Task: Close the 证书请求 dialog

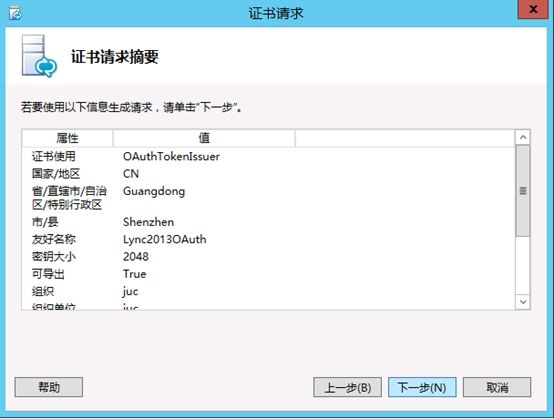Action: (x=534, y=9)
